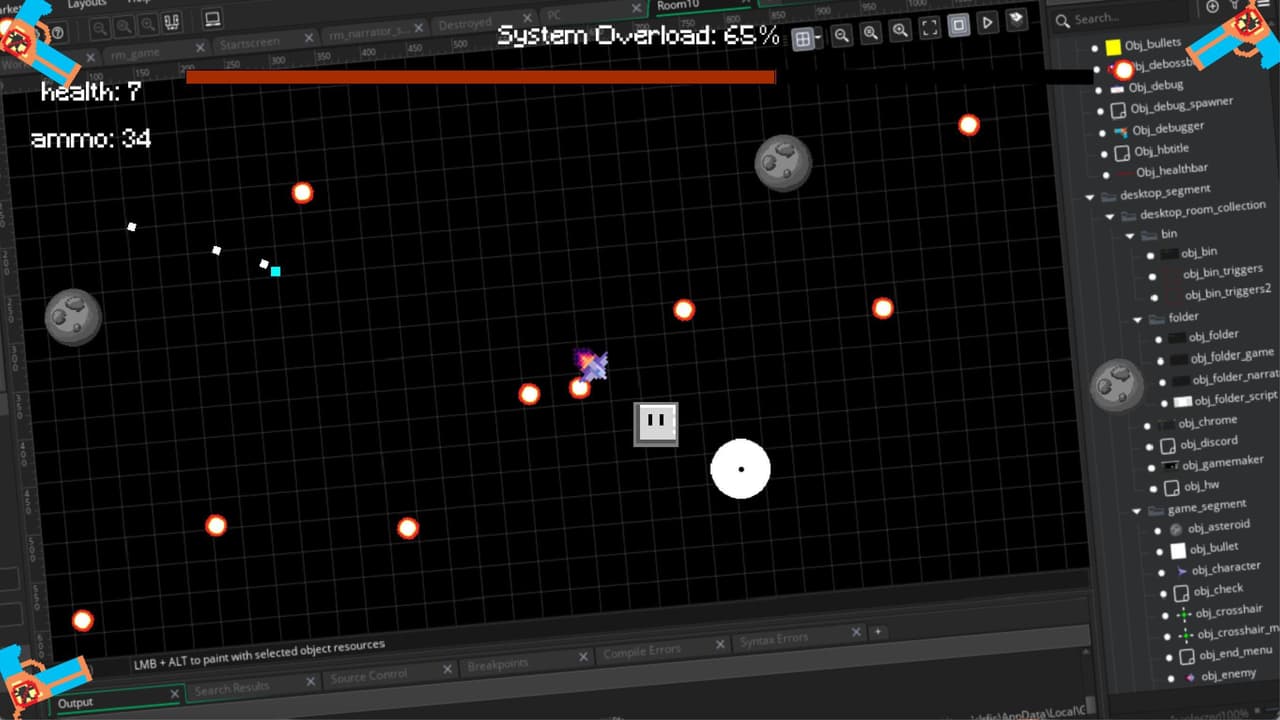Click the laptop target icon in top toolbar
The image size is (1280, 720).
click(212, 18)
